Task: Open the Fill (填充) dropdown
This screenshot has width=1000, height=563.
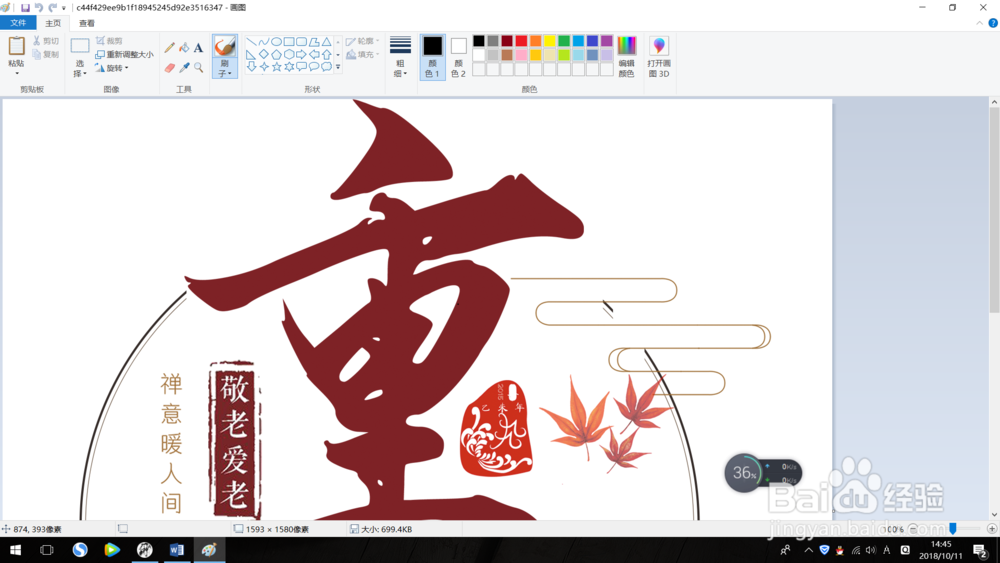Action: [362, 54]
